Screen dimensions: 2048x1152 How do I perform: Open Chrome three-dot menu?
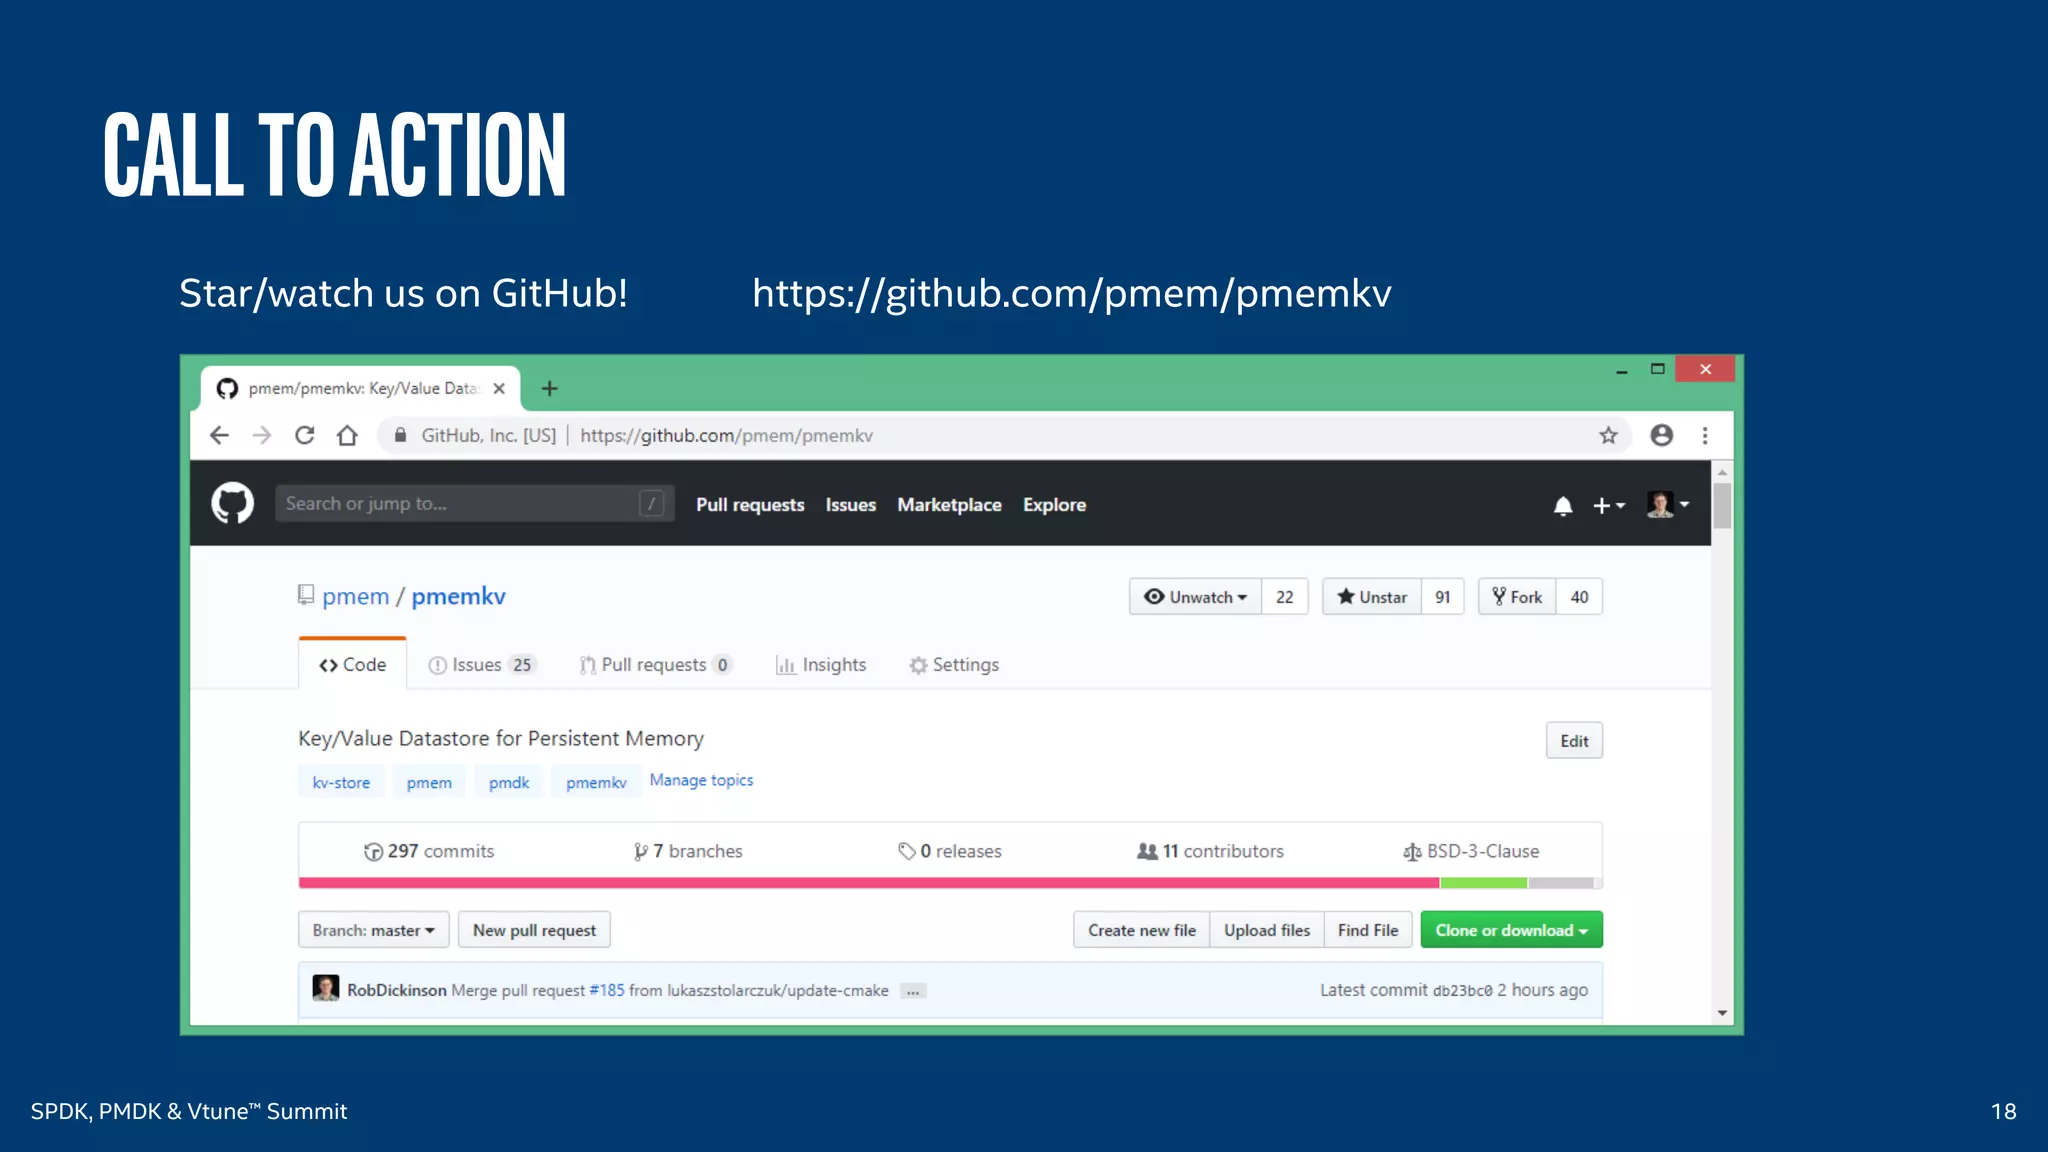pyautogui.click(x=1705, y=435)
